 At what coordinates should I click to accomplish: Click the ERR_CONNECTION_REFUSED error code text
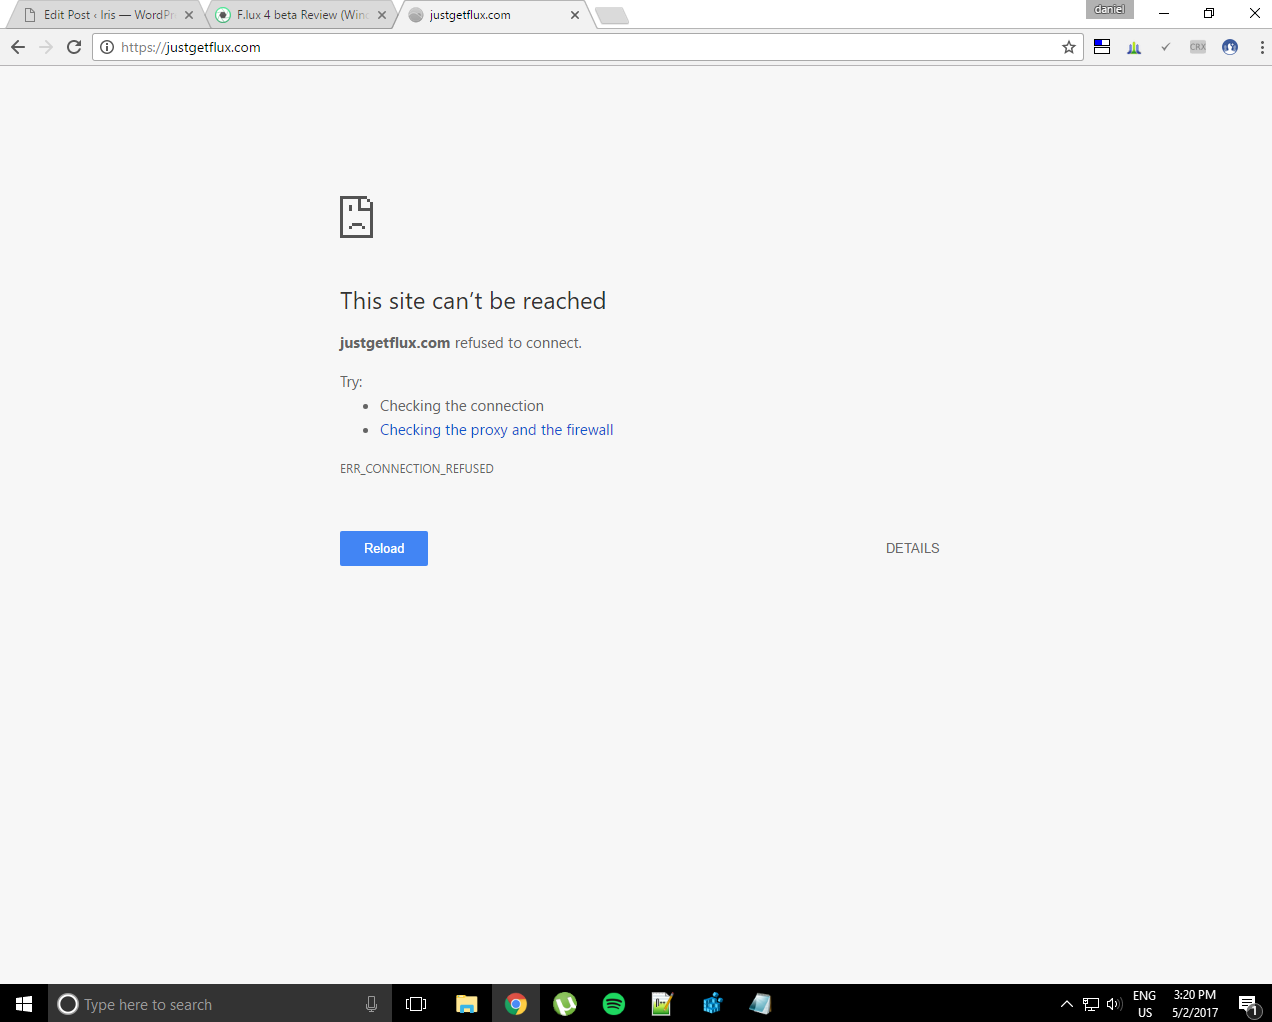point(417,469)
